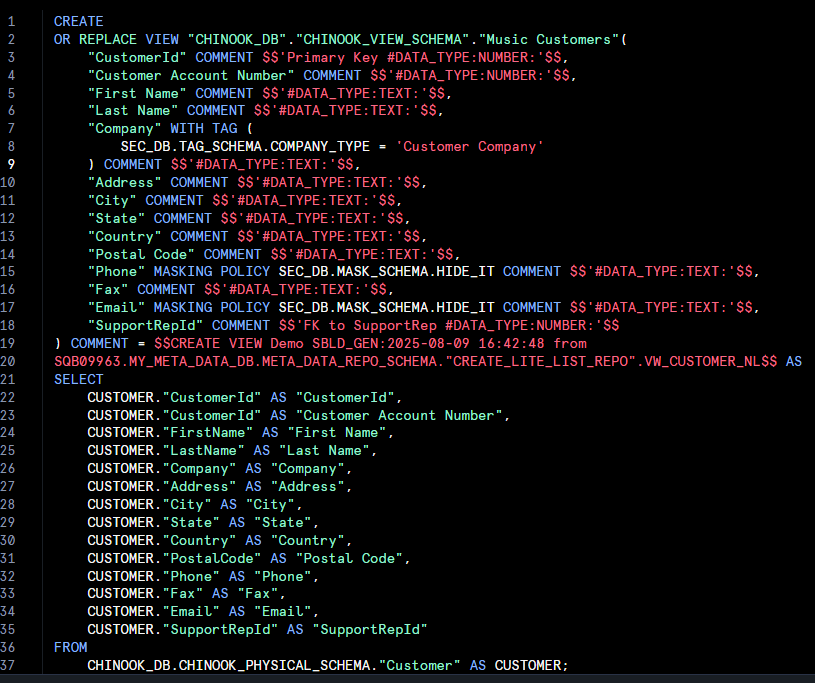Place cursor on the CREATE keyword

click(78, 21)
